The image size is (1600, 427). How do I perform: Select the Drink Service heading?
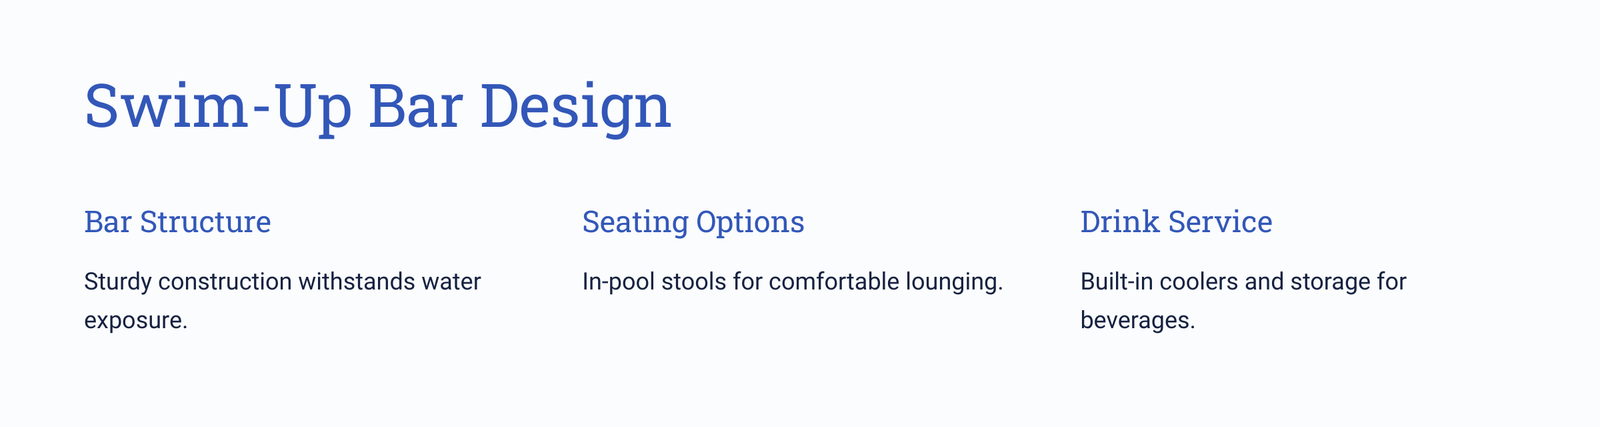1176,221
